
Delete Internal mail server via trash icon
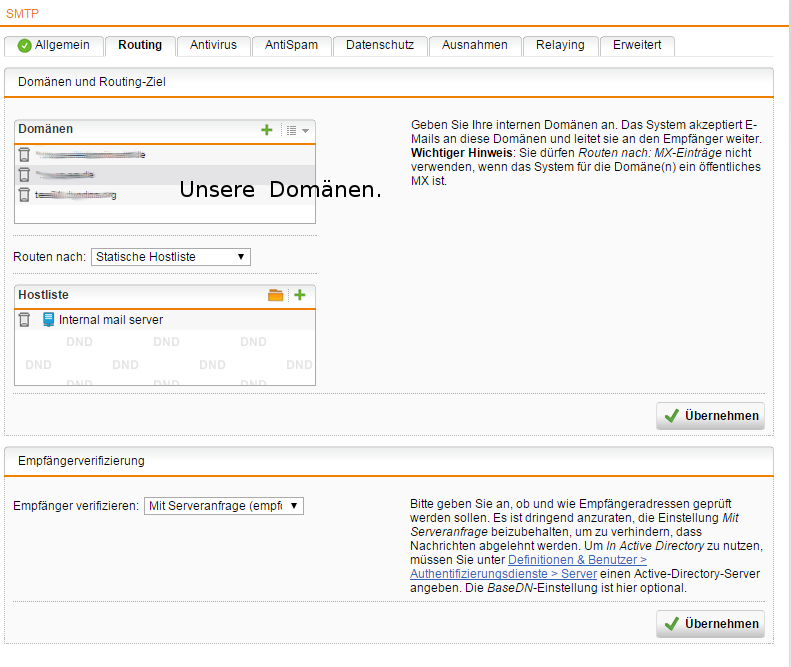click(24, 320)
